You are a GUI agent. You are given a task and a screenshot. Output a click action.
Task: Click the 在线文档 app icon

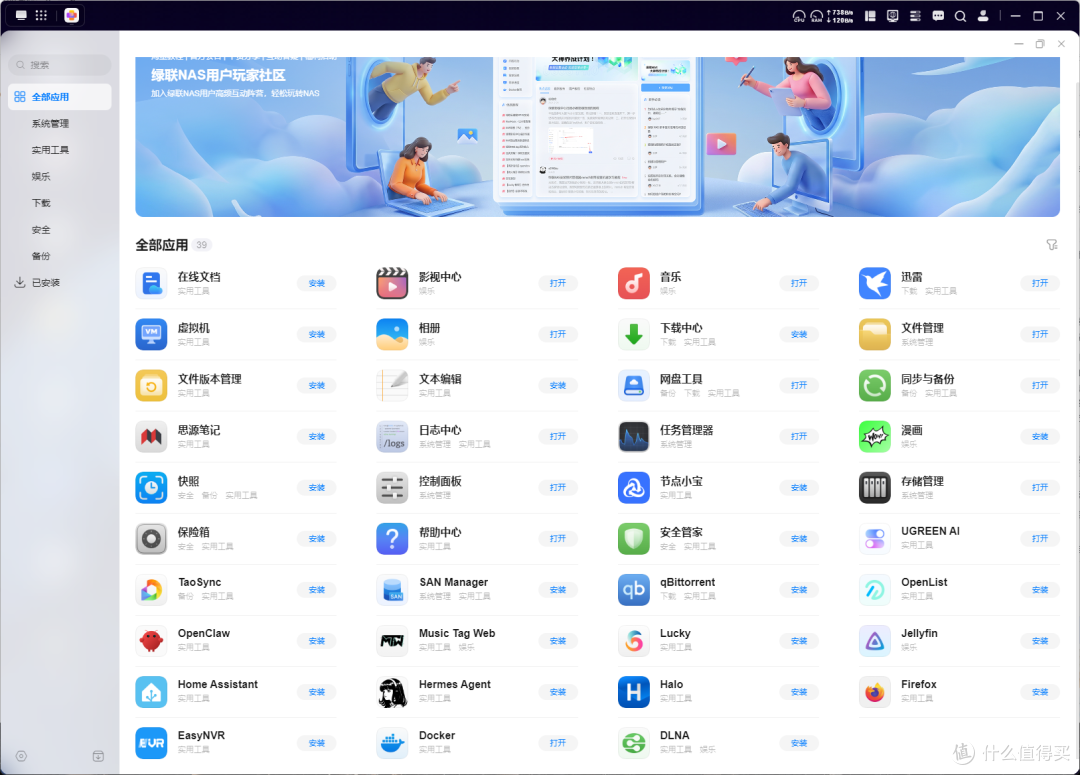(151, 284)
